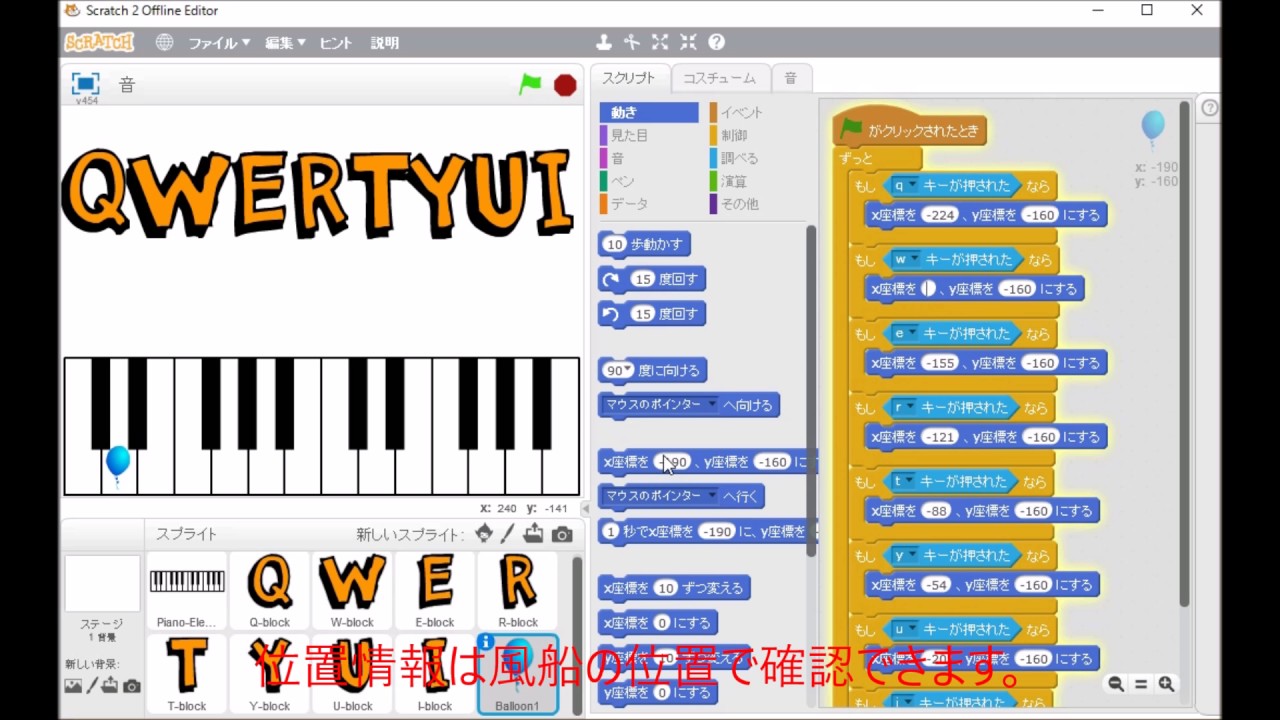Screen dimensions: 1280x720
Task: Paint a new sprite brush icon
Action: pos(508,534)
